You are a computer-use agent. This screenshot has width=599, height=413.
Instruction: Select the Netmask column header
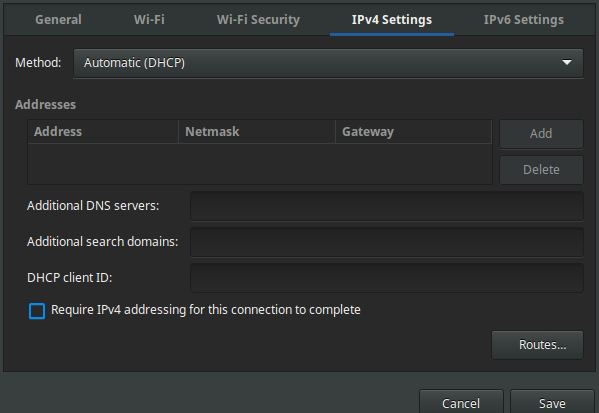coord(257,132)
